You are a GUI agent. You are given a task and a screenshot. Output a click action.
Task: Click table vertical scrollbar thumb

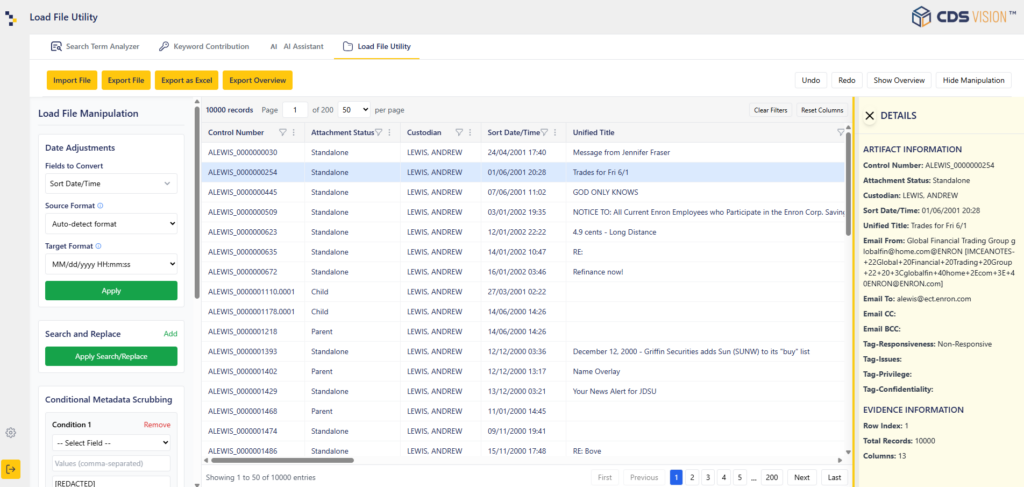coord(848,184)
